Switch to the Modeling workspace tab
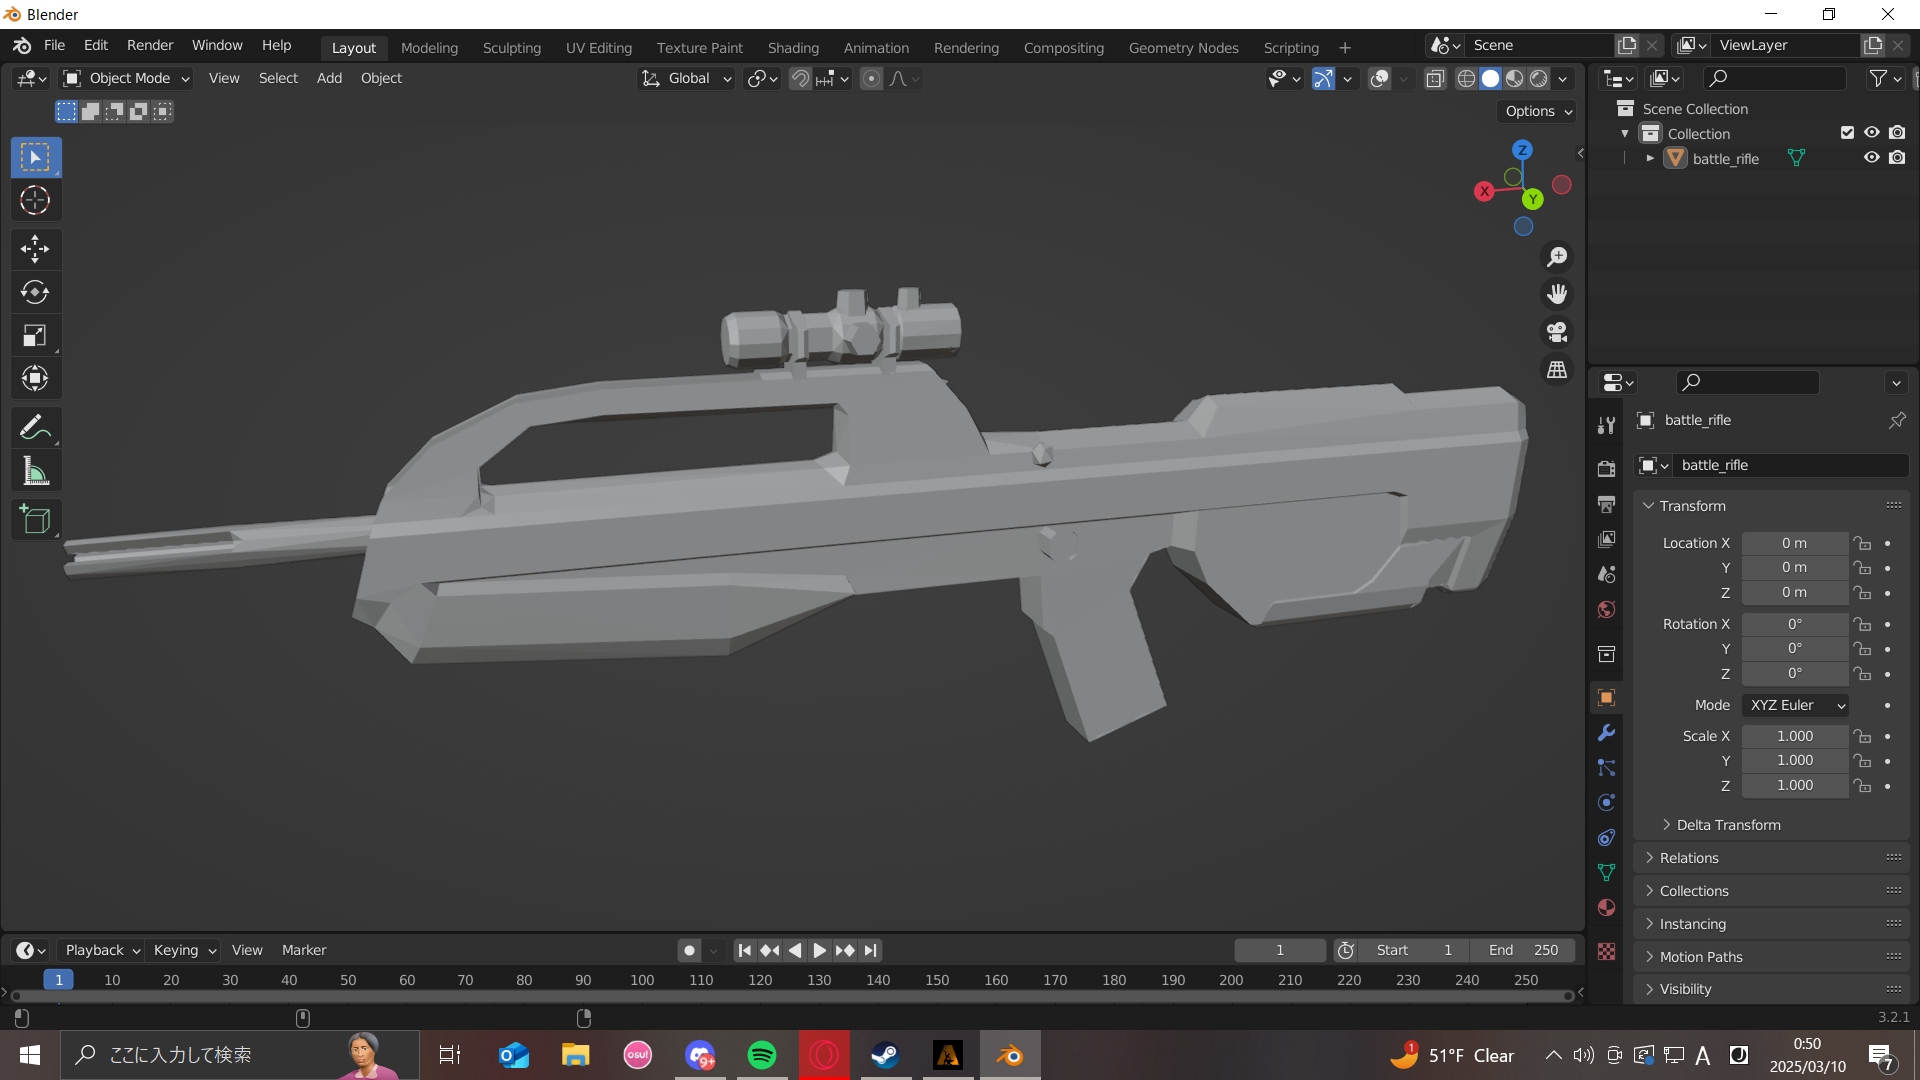This screenshot has width=1920, height=1080. [429, 47]
